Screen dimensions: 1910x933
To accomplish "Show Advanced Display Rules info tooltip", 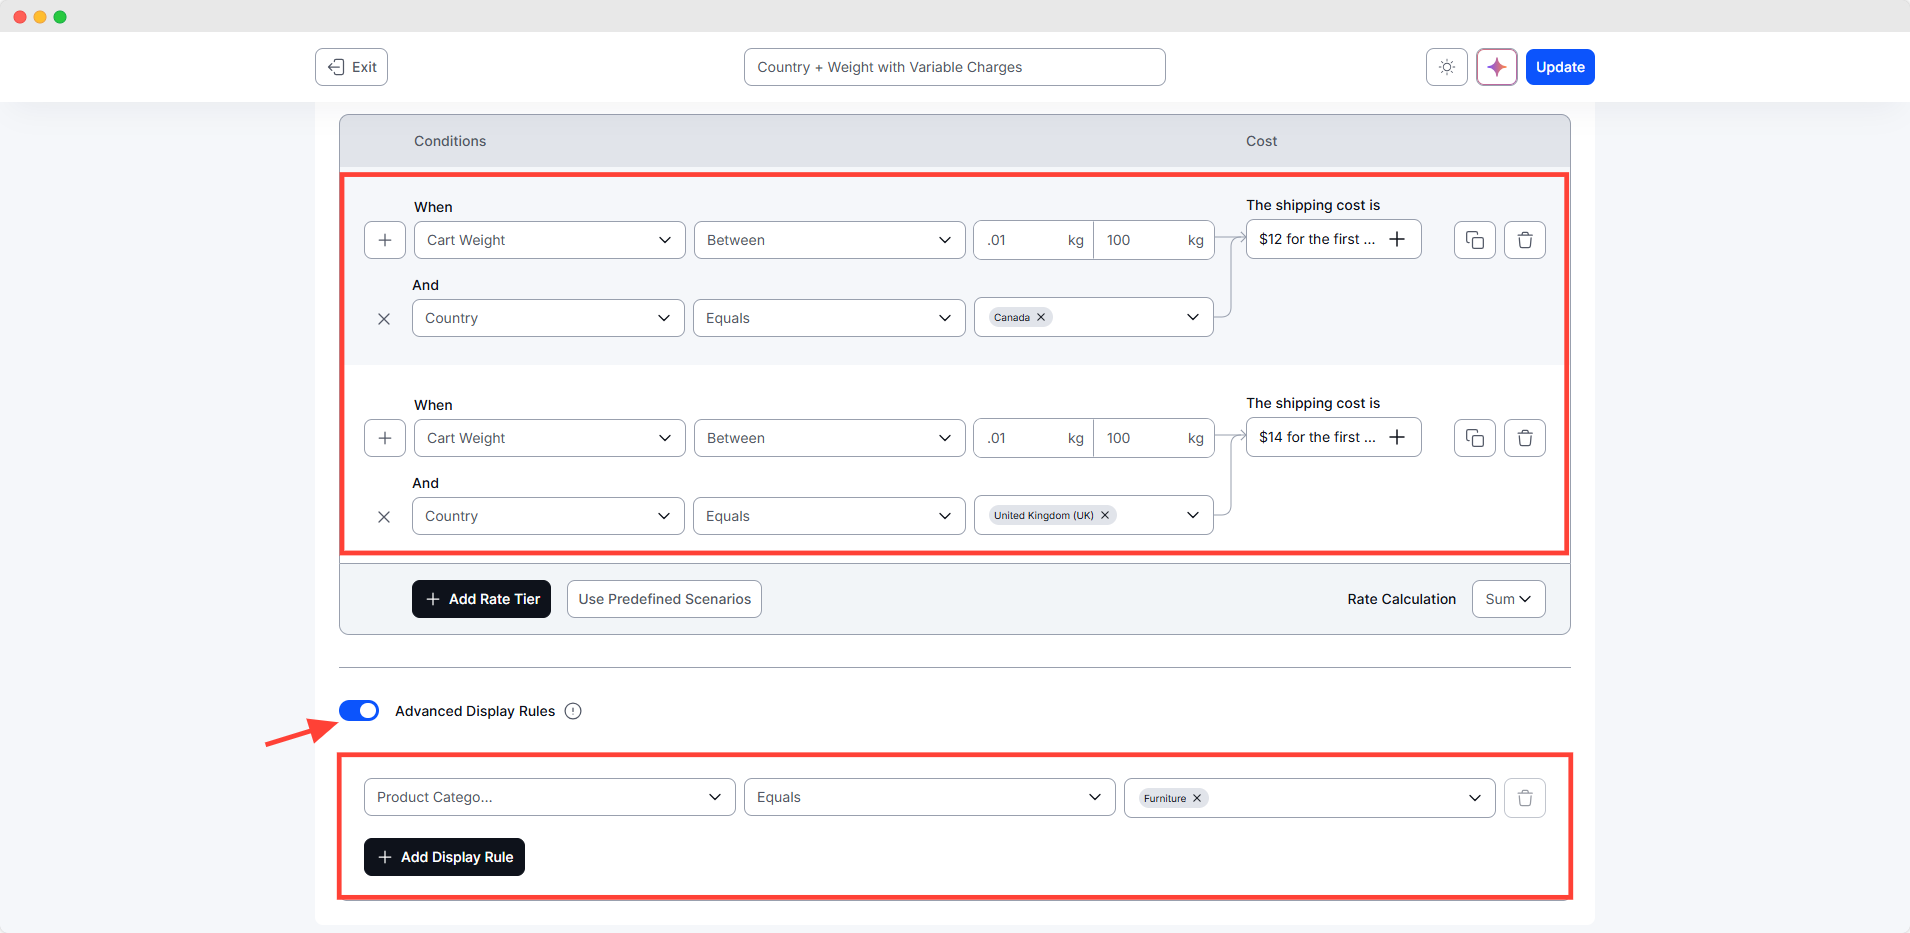I will point(573,711).
